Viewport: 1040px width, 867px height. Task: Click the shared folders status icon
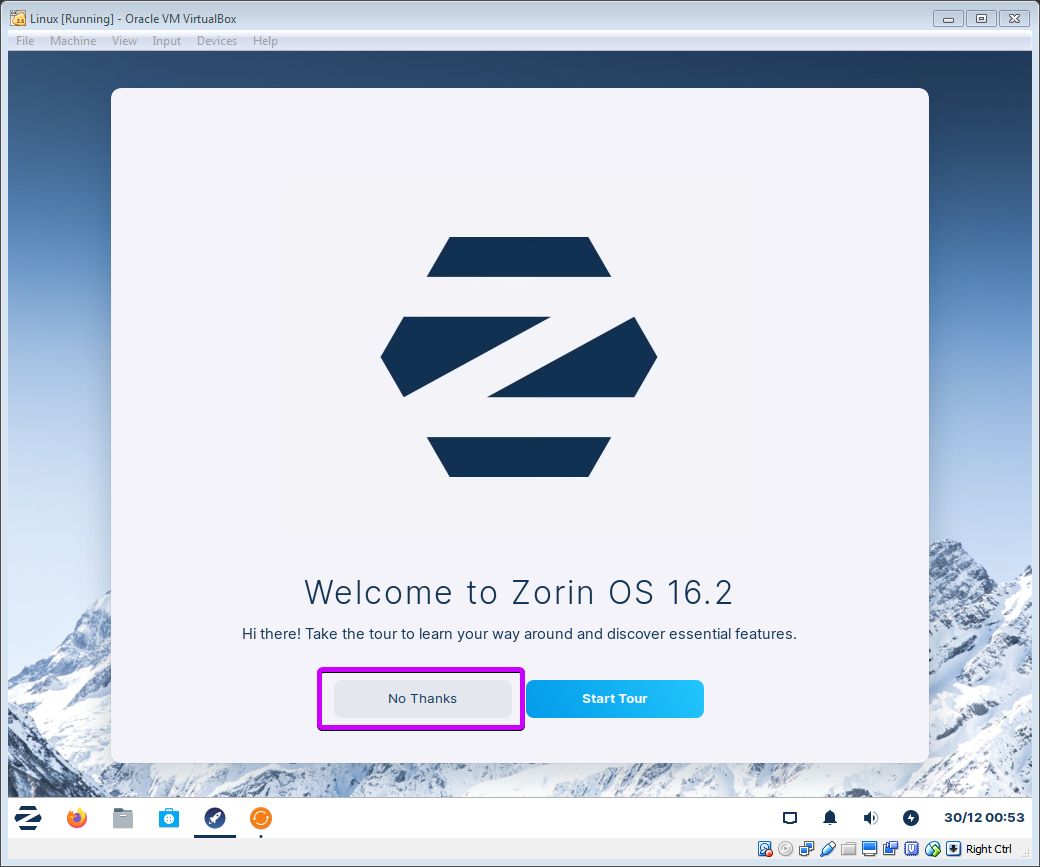(x=848, y=849)
